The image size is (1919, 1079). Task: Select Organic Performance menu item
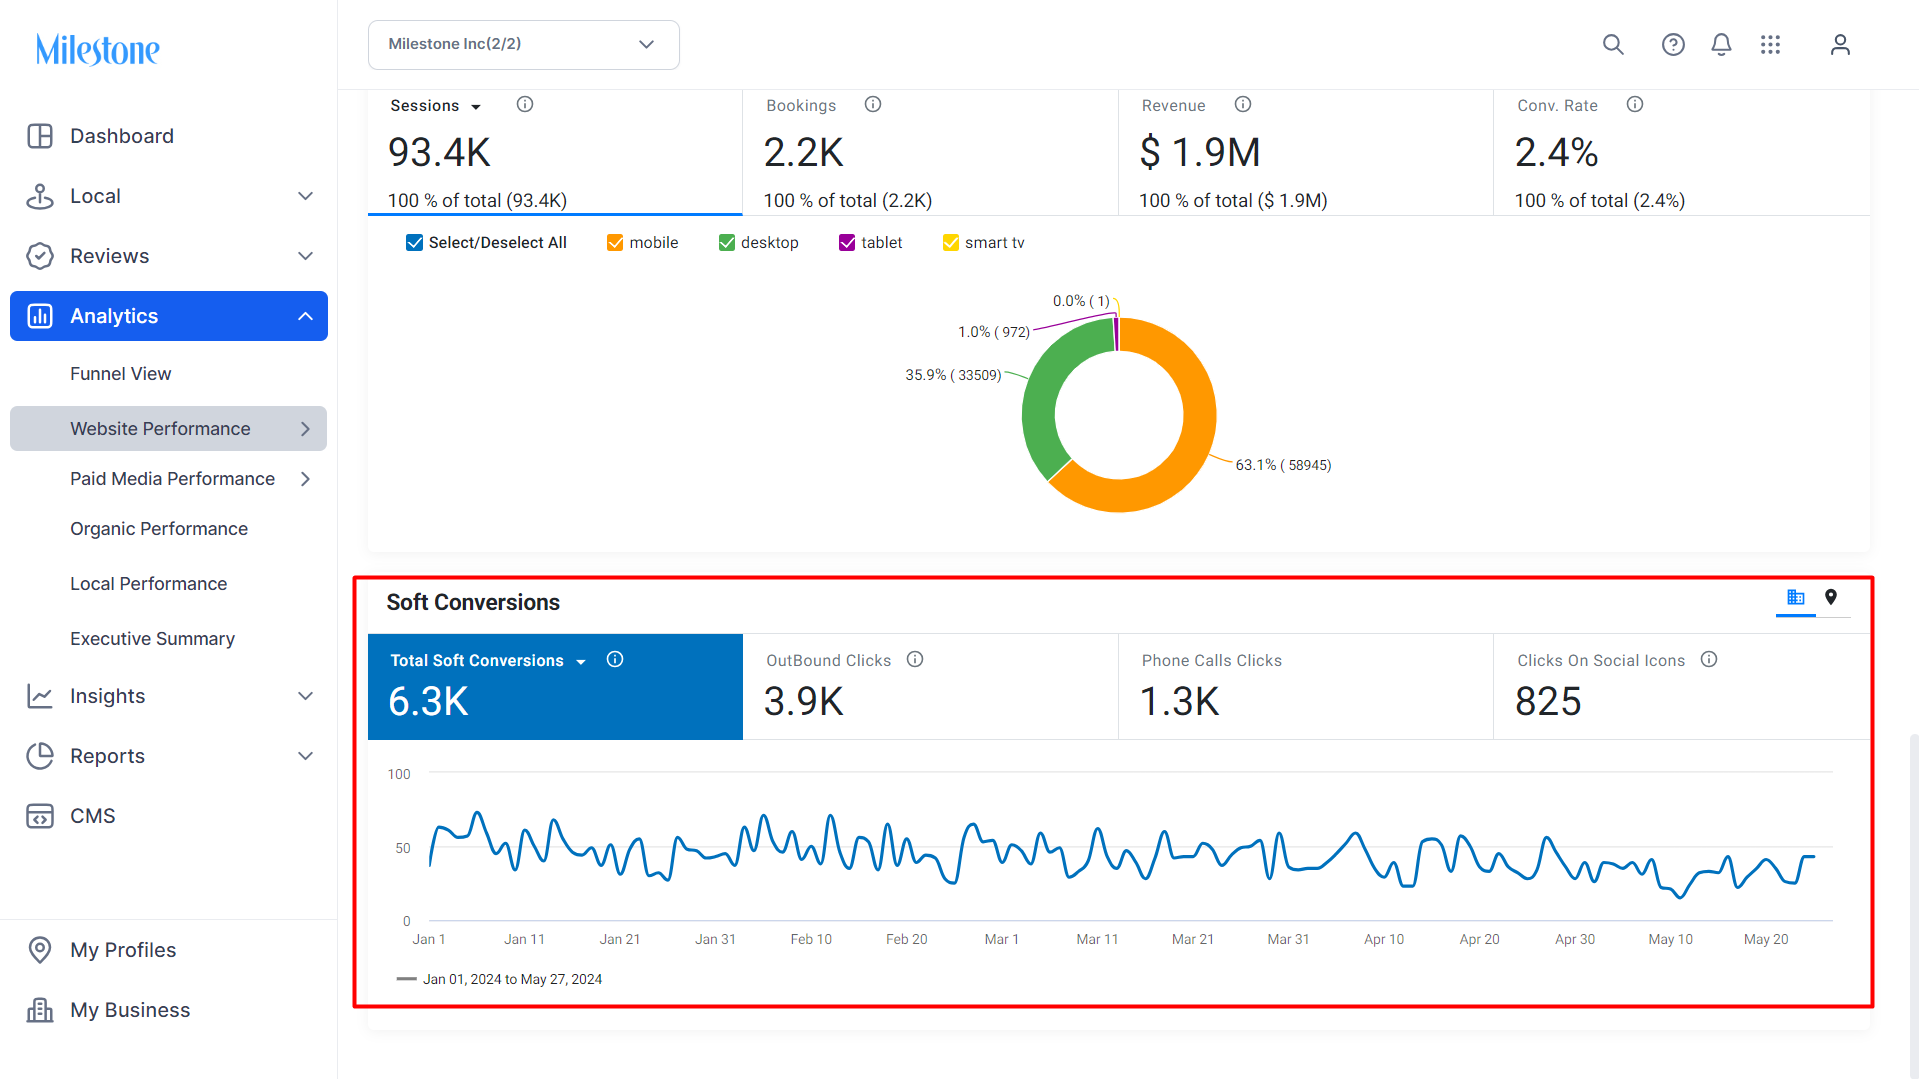[x=159, y=529]
